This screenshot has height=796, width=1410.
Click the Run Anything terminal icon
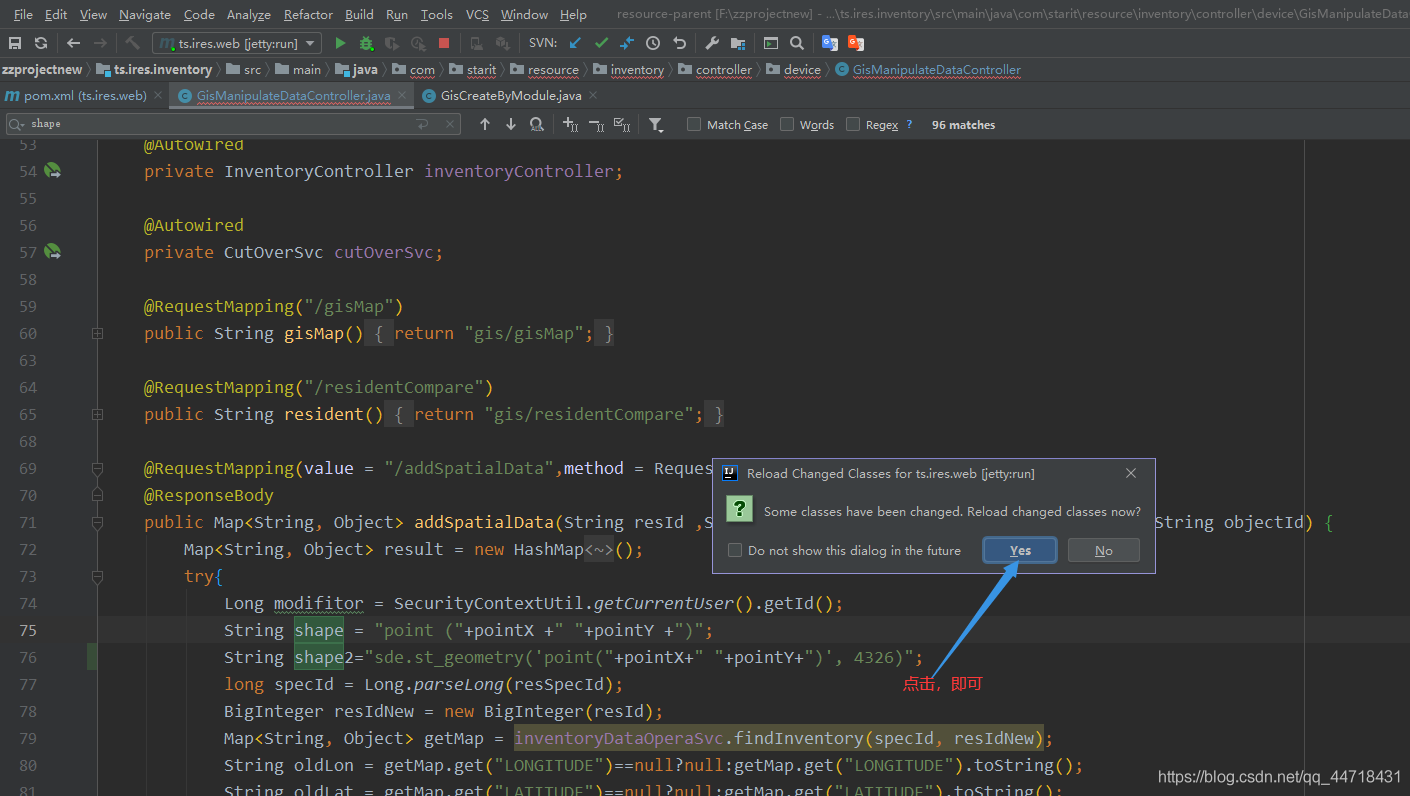tap(771, 43)
